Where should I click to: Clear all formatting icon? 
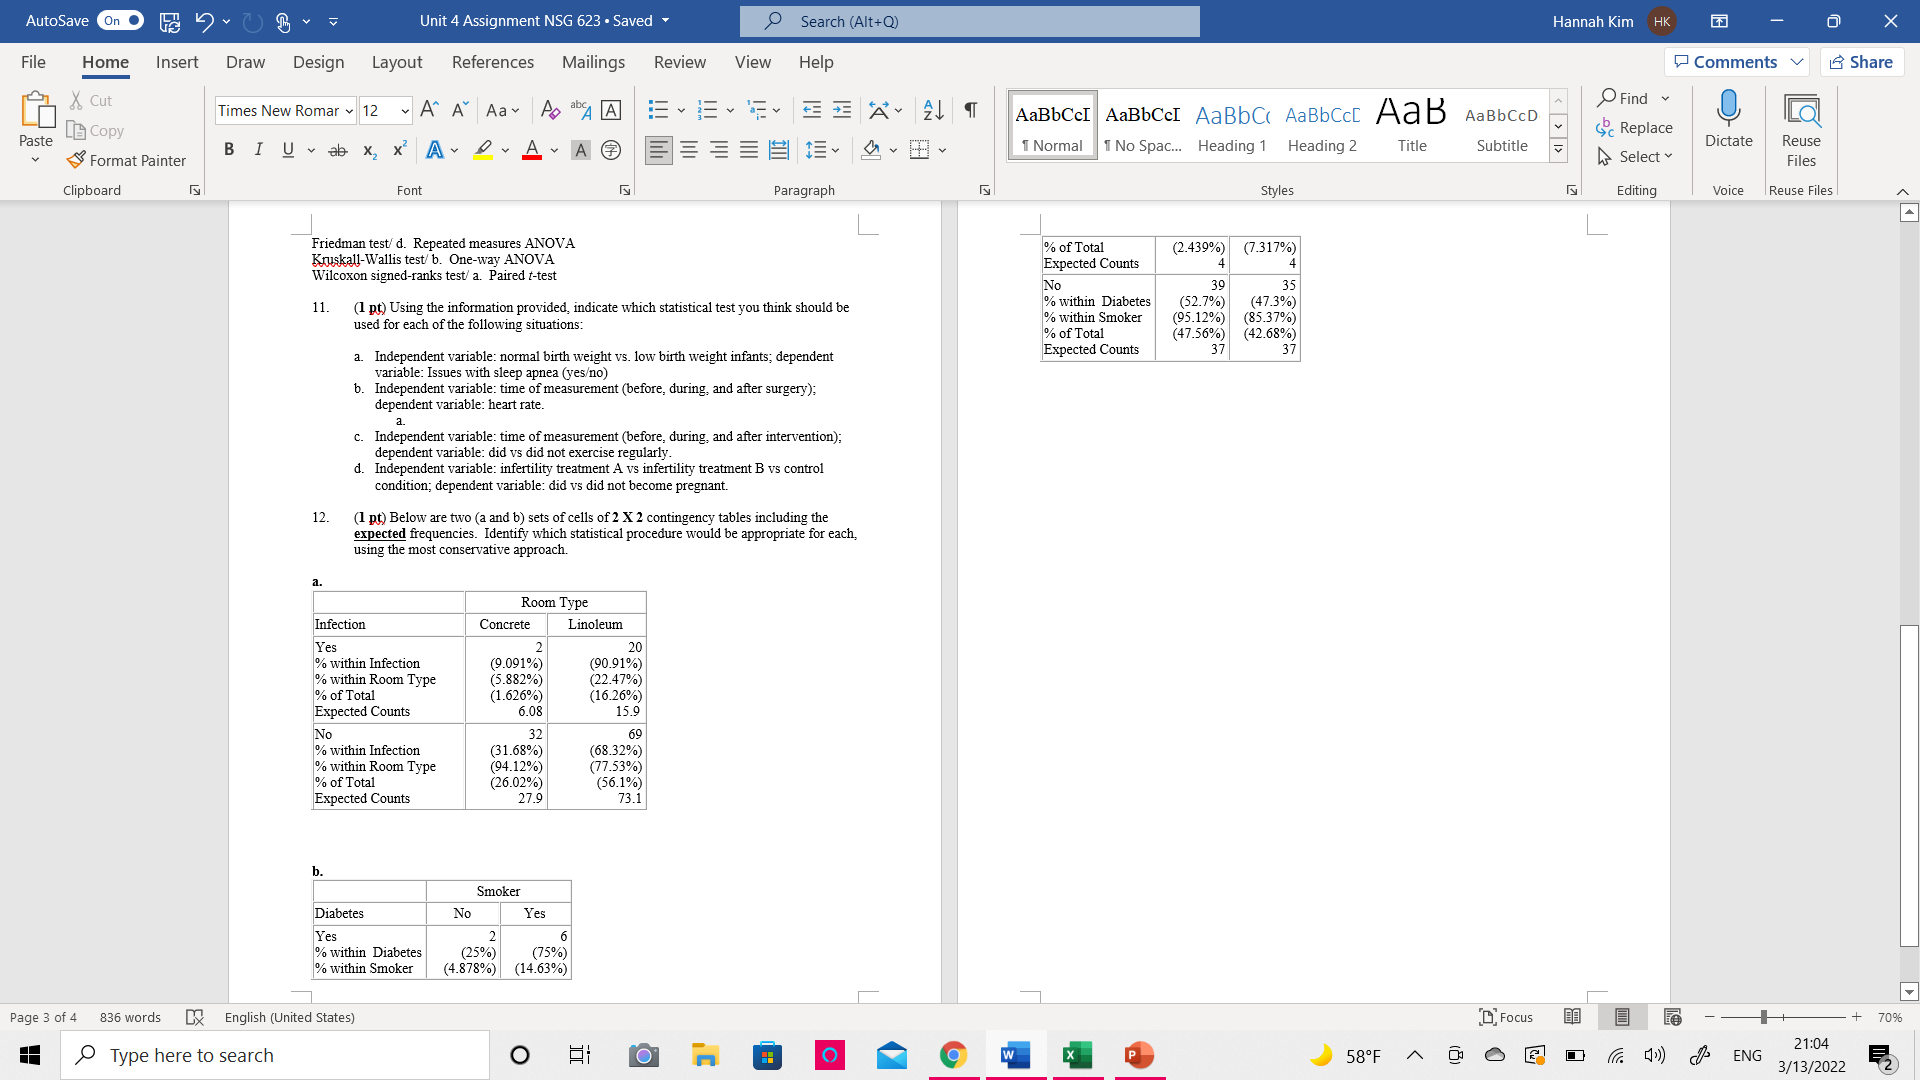549,110
